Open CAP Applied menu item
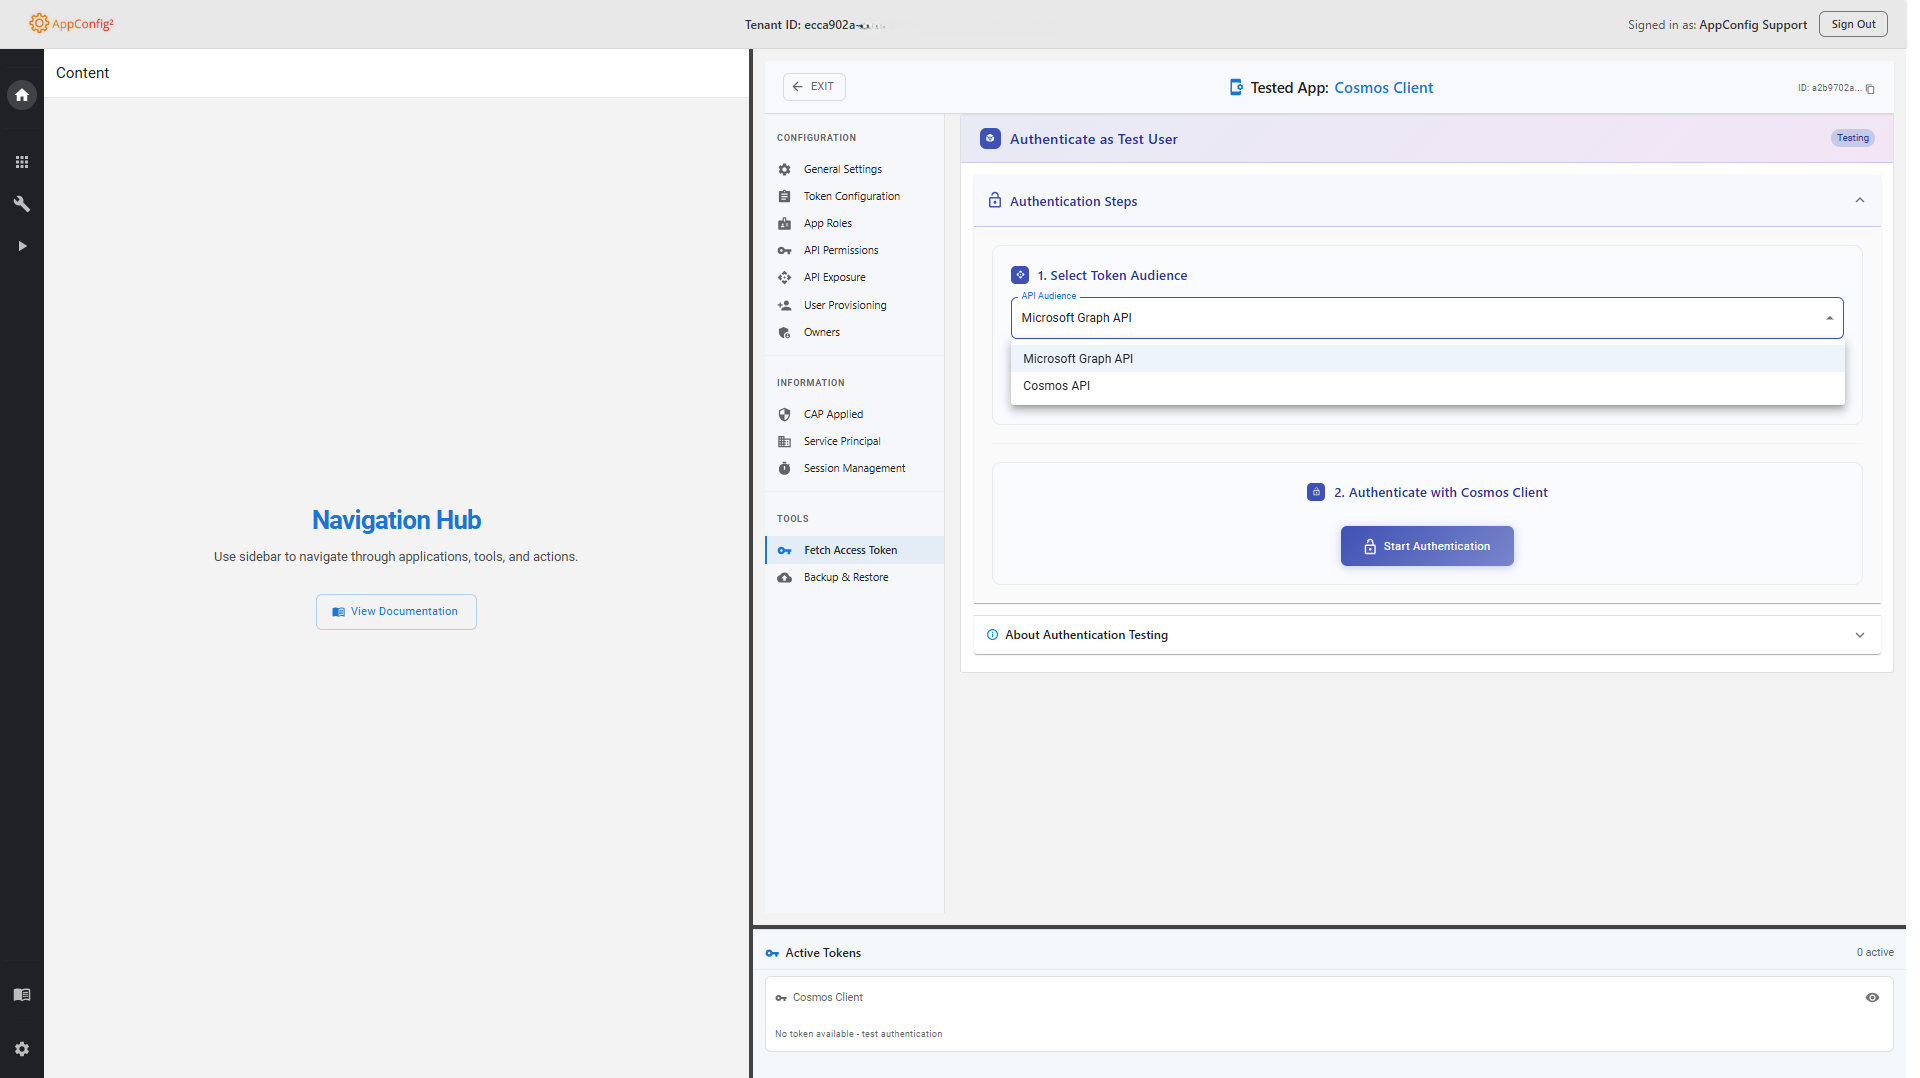1920x1078 pixels. click(x=855, y=415)
